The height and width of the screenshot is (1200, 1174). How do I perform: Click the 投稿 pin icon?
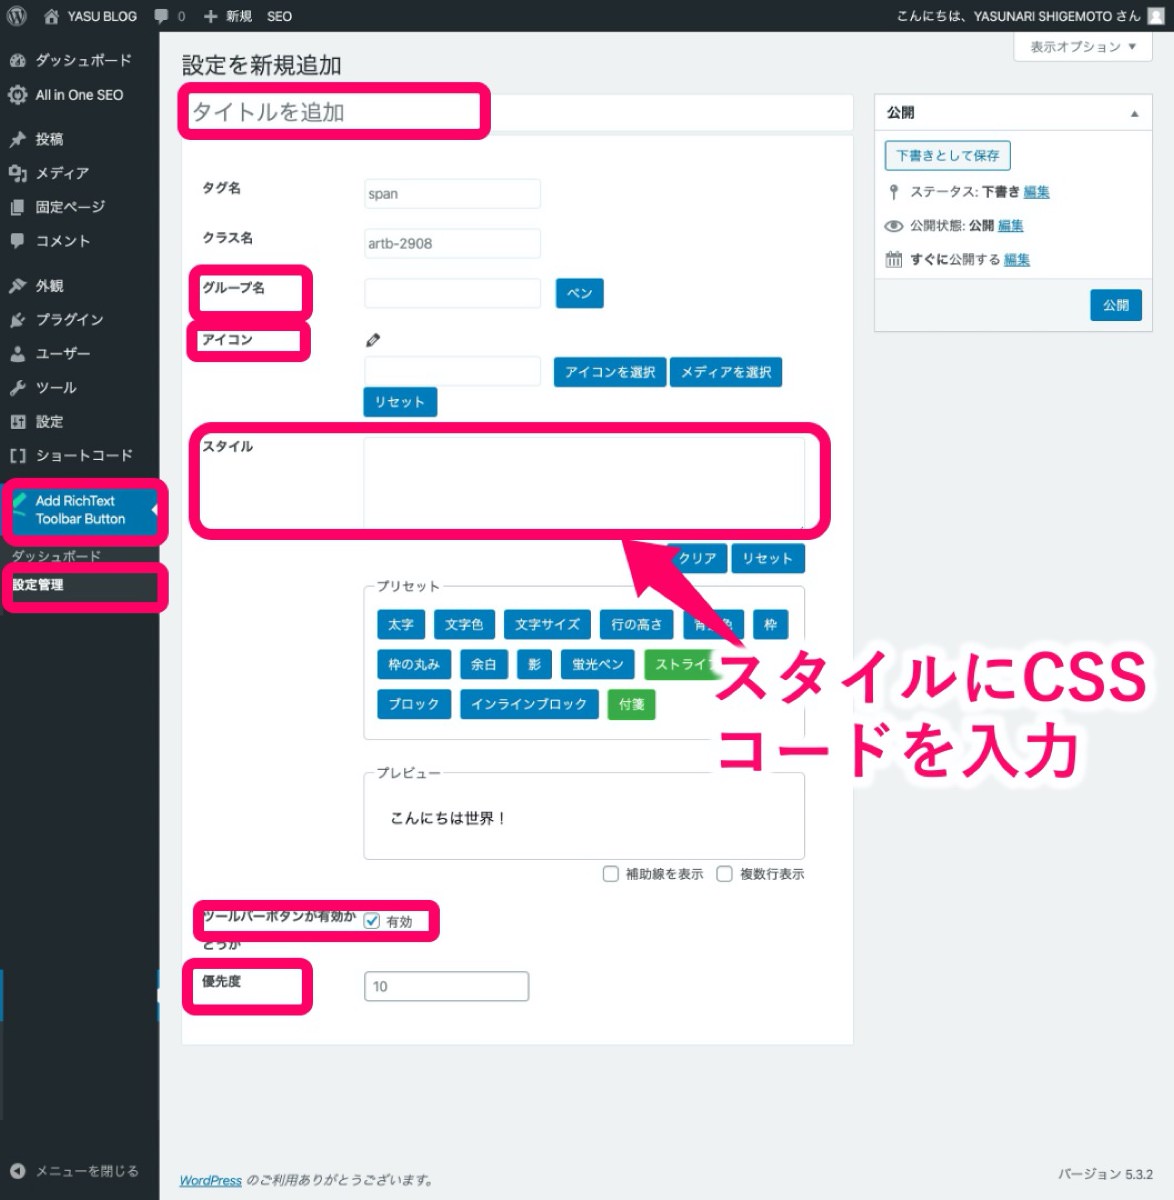(17, 139)
